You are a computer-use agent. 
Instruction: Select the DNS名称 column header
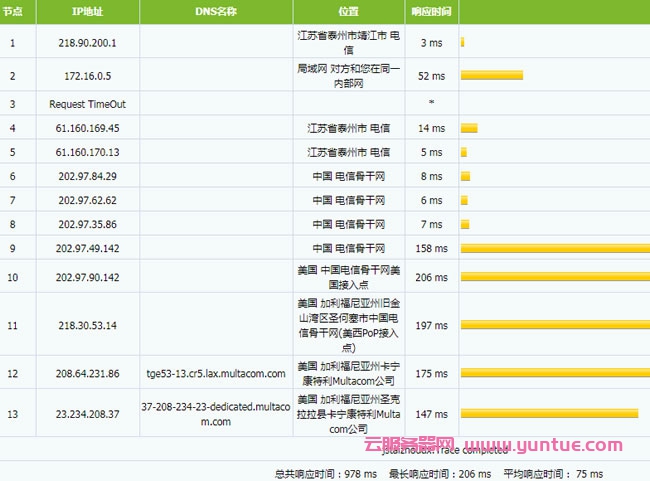pos(216,12)
